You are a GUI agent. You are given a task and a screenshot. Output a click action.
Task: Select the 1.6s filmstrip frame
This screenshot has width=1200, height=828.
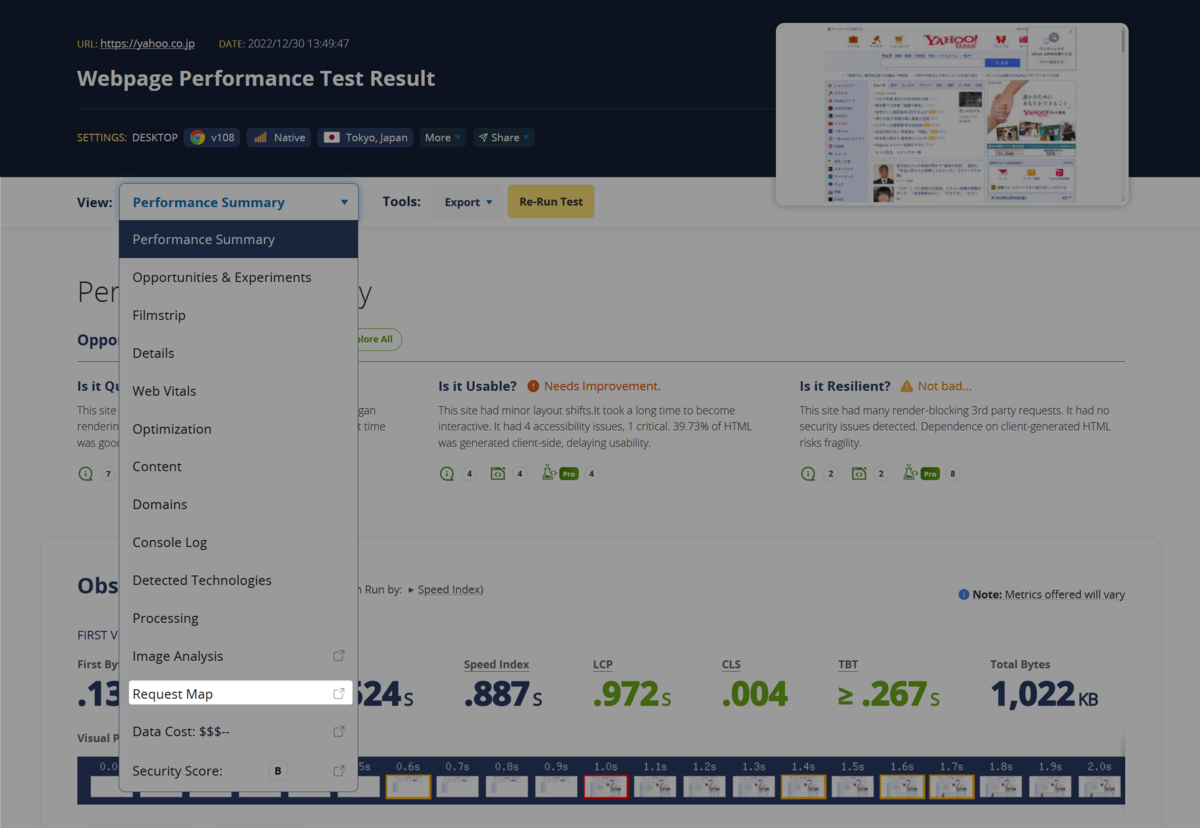[x=902, y=787]
